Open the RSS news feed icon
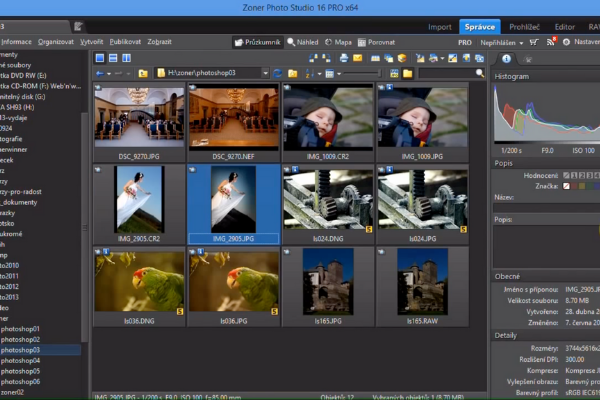600x400 pixels. [551, 42]
